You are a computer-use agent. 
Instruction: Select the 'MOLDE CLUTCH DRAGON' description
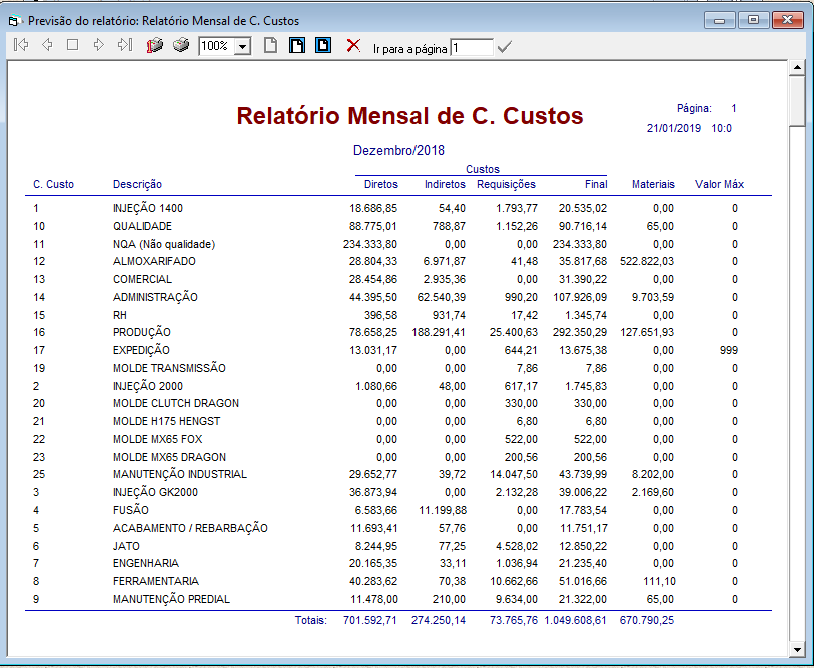pos(176,403)
